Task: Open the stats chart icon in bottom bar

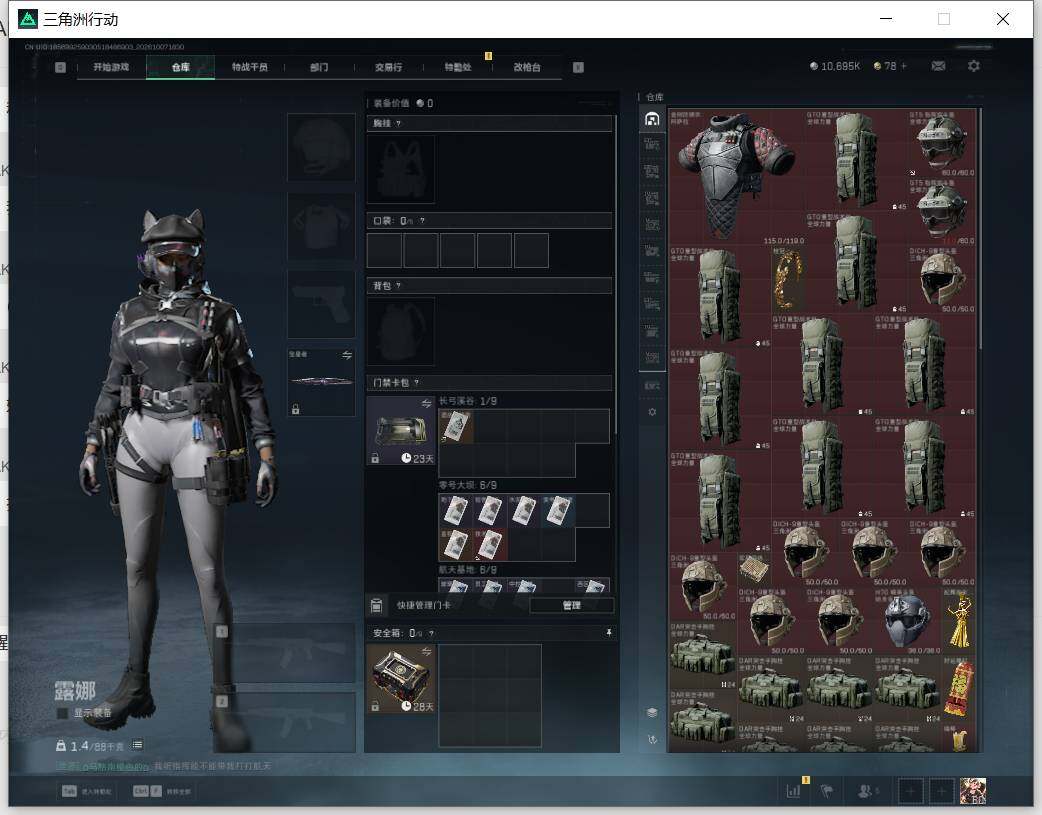Action: tap(793, 791)
